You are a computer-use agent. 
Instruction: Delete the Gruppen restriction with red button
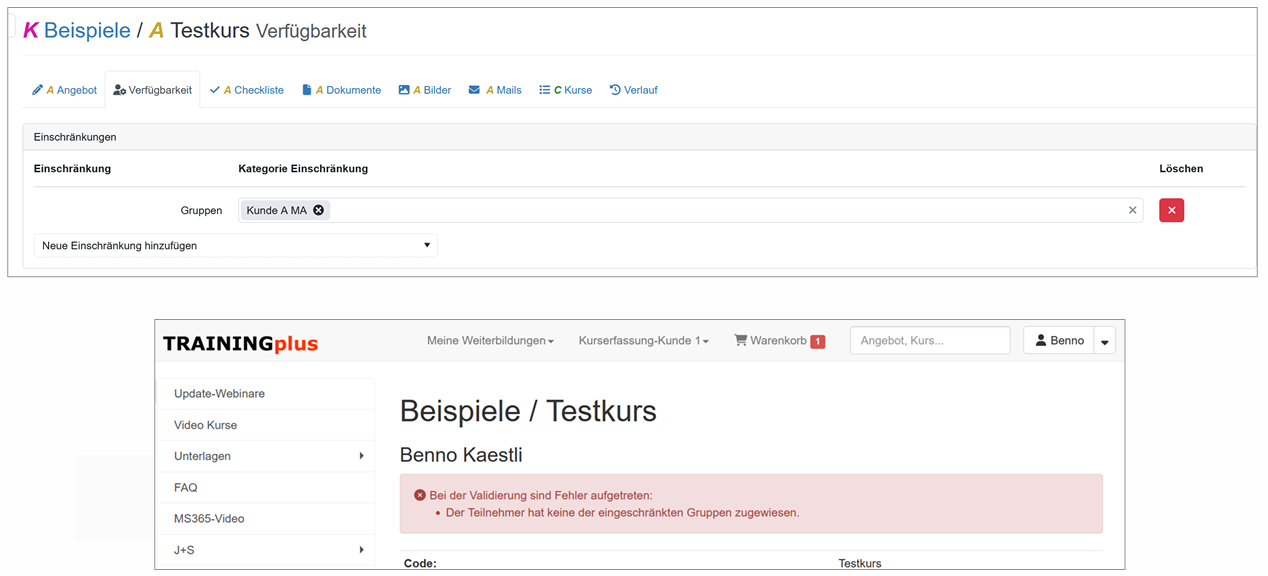coord(1171,210)
